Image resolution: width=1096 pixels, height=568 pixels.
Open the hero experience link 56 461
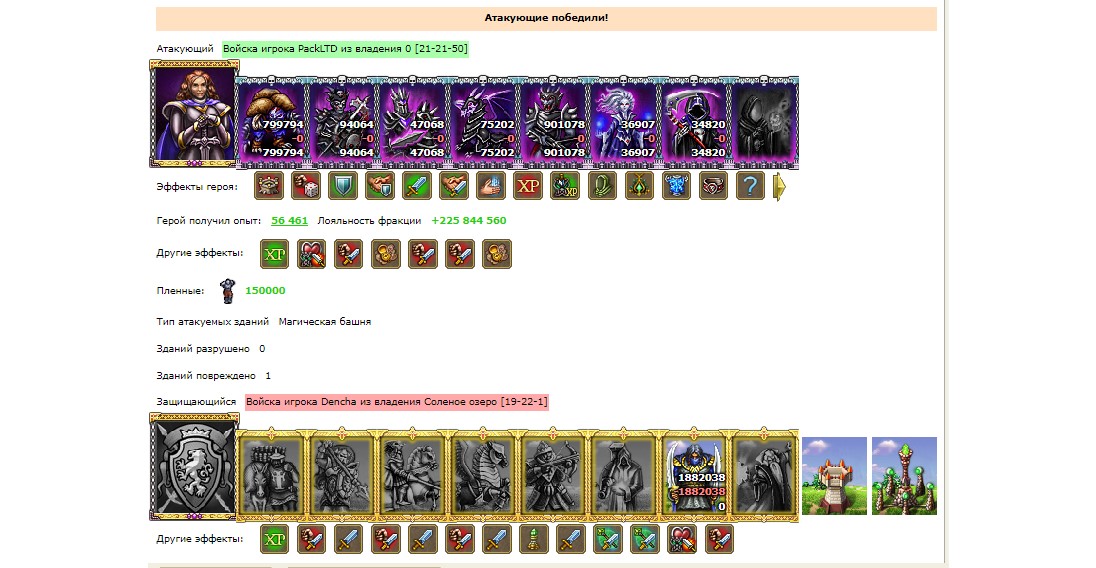click(x=289, y=220)
